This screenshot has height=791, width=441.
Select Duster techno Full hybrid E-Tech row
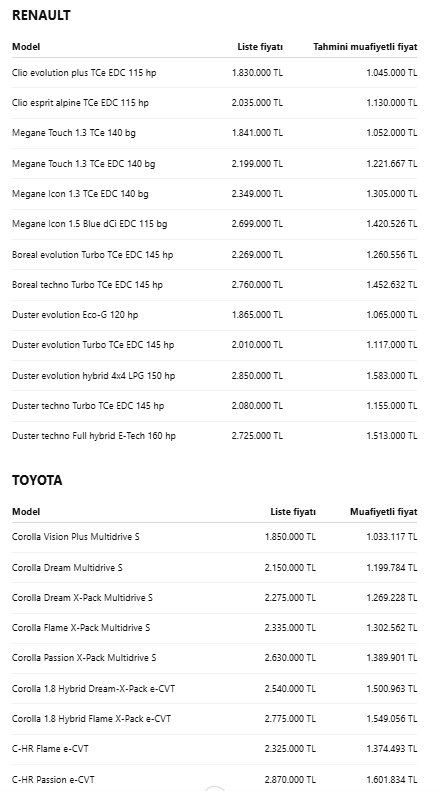(214, 436)
